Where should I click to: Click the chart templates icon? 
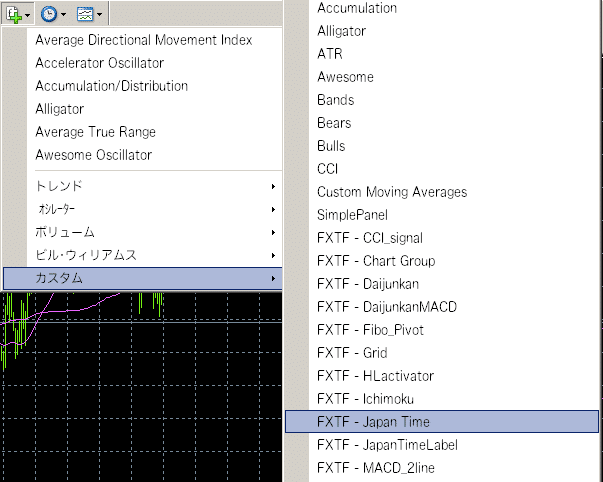coord(85,14)
